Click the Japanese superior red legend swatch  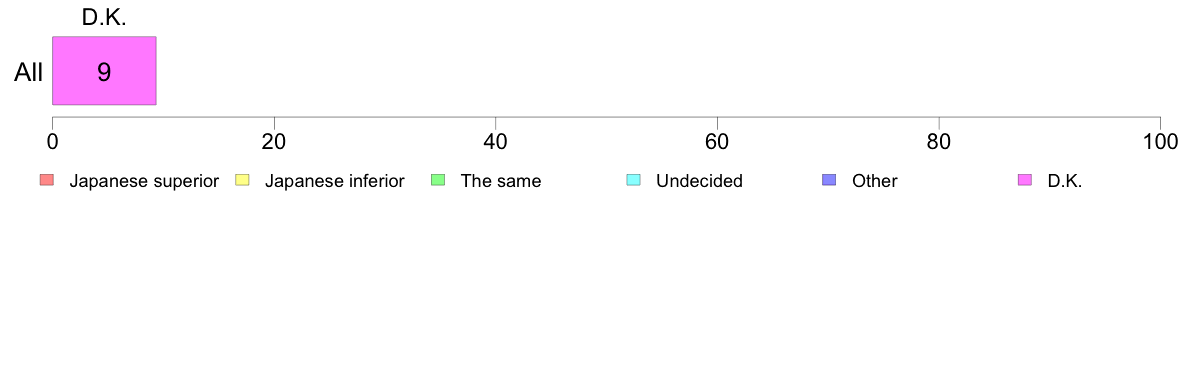pyautogui.click(x=46, y=180)
